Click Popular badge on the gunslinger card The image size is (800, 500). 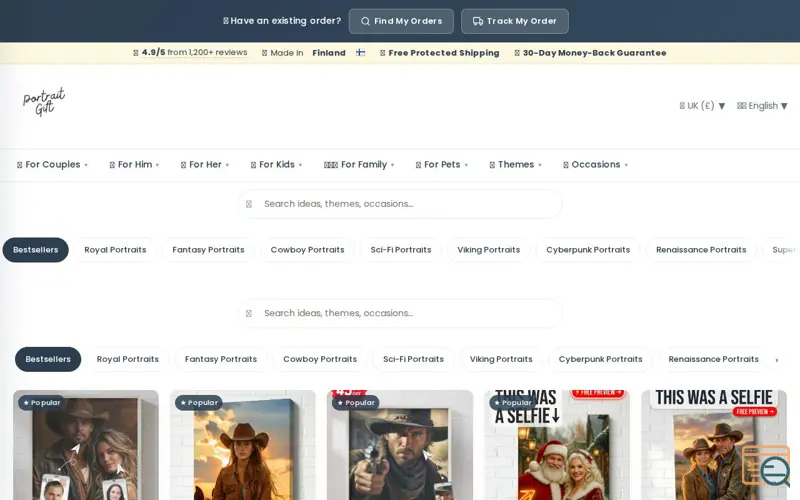(x=356, y=403)
